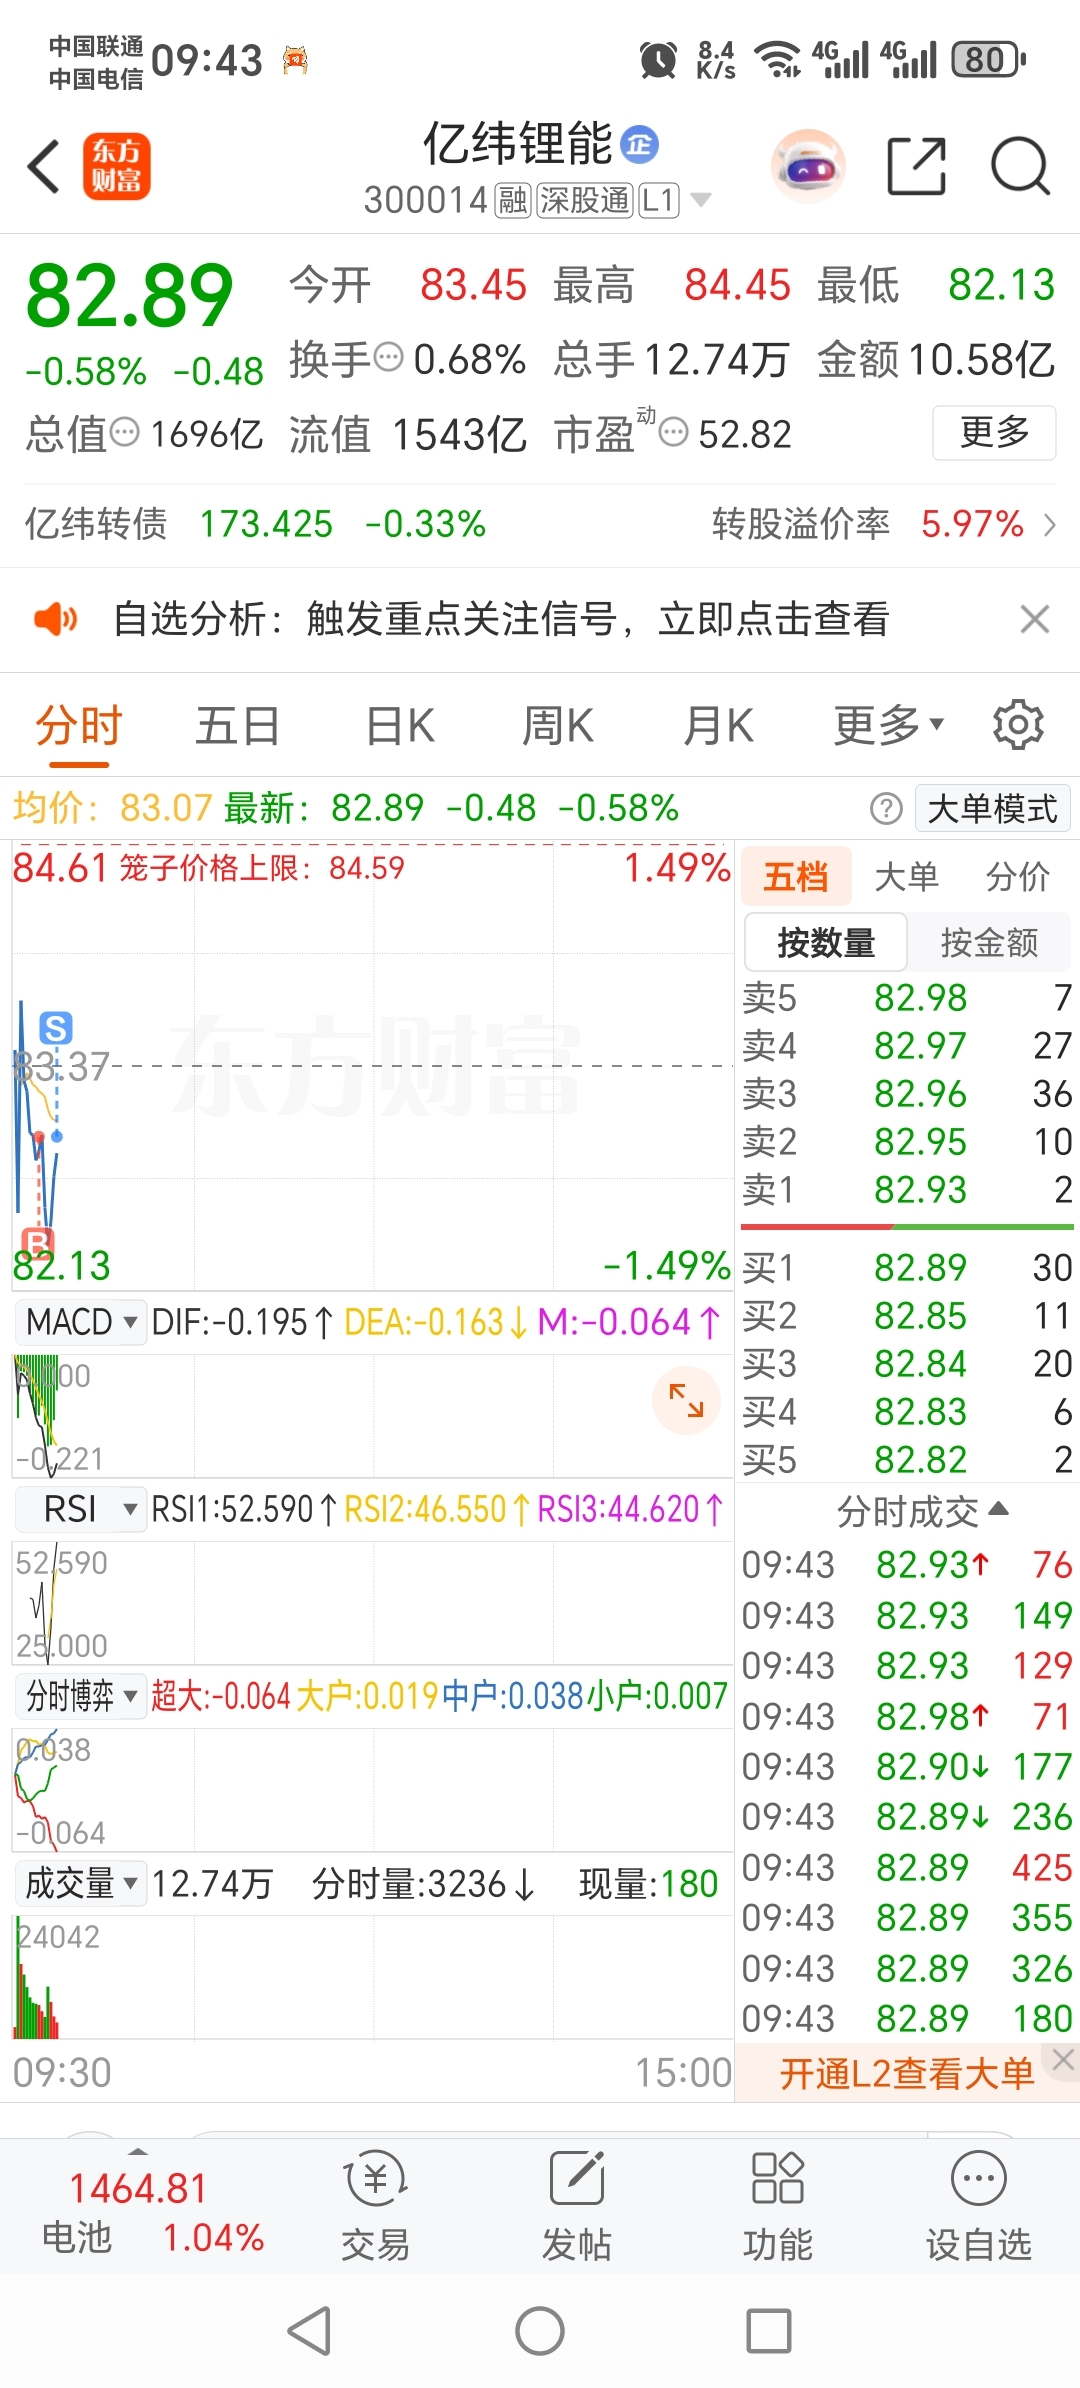This screenshot has width=1080, height=2388.
Task: Tap the red-green bid/ask ratio bar
Action: (907, 1226)
